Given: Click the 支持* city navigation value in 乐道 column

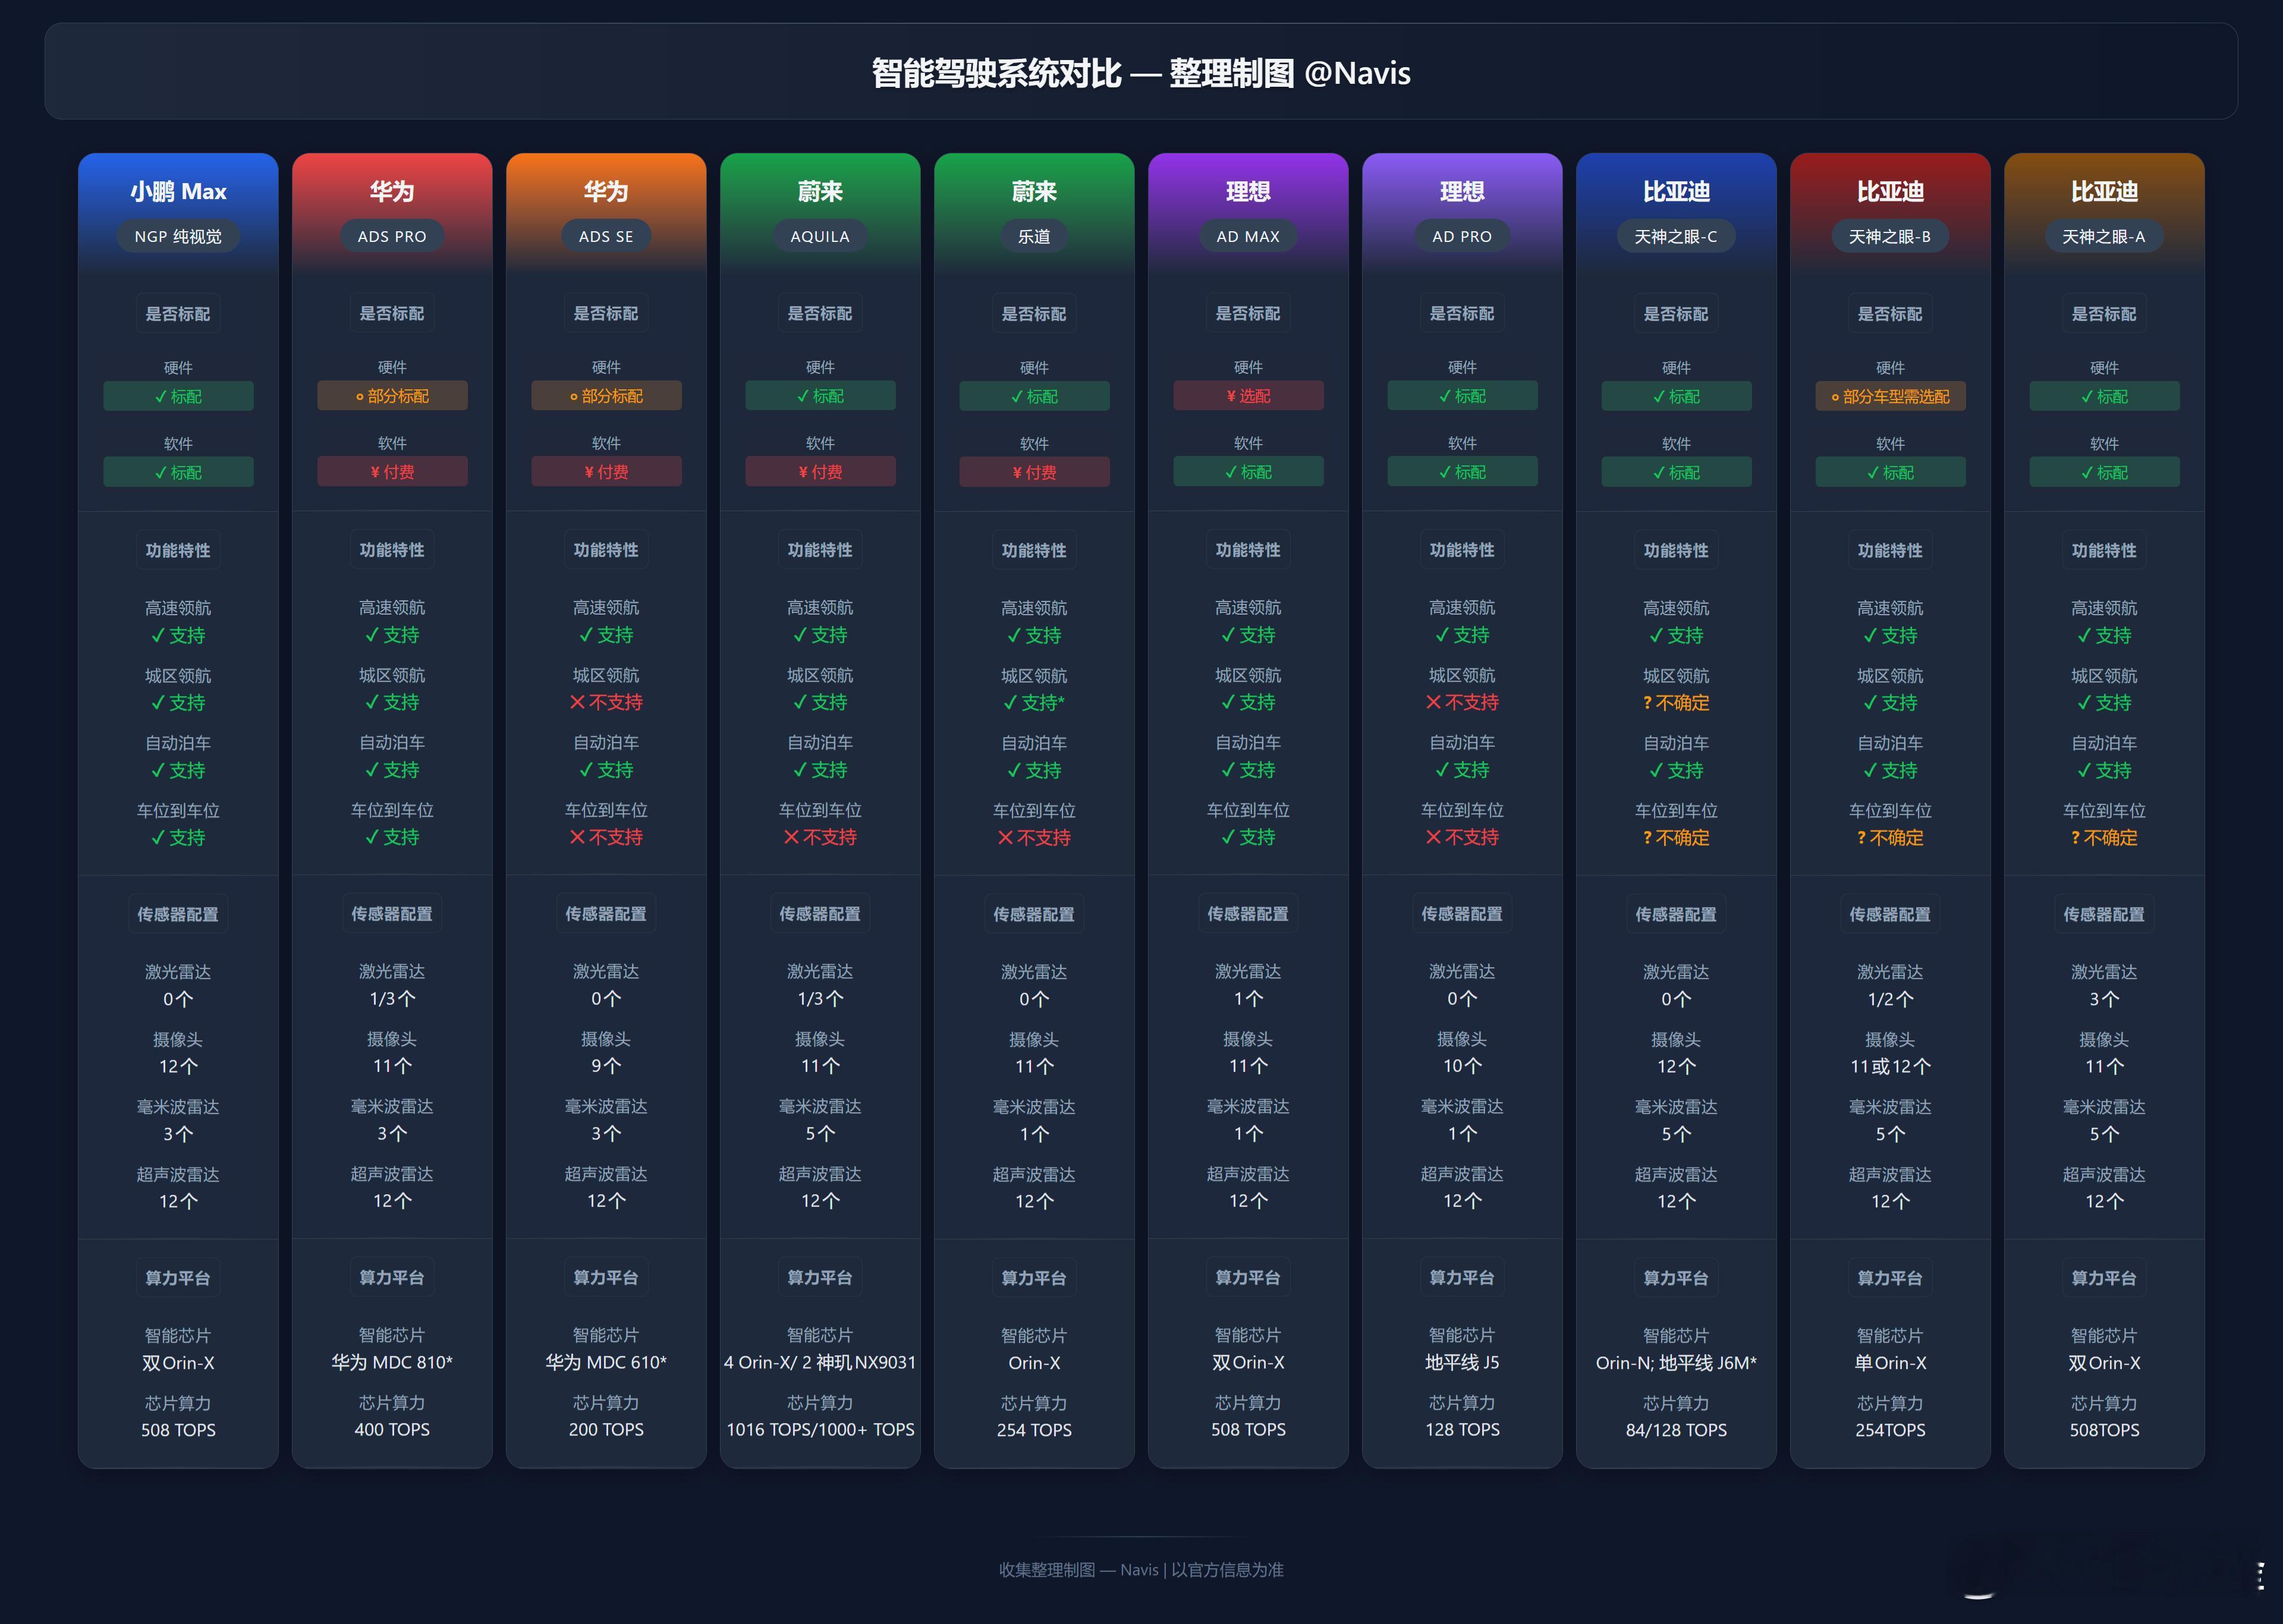Looking at the screenshot, I should point(1034,703).
